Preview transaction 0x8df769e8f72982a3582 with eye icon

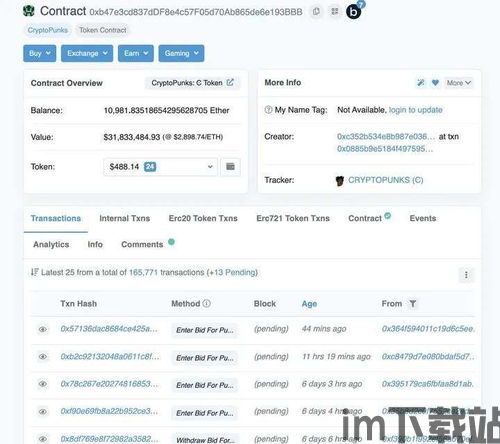tap(43, 439)
